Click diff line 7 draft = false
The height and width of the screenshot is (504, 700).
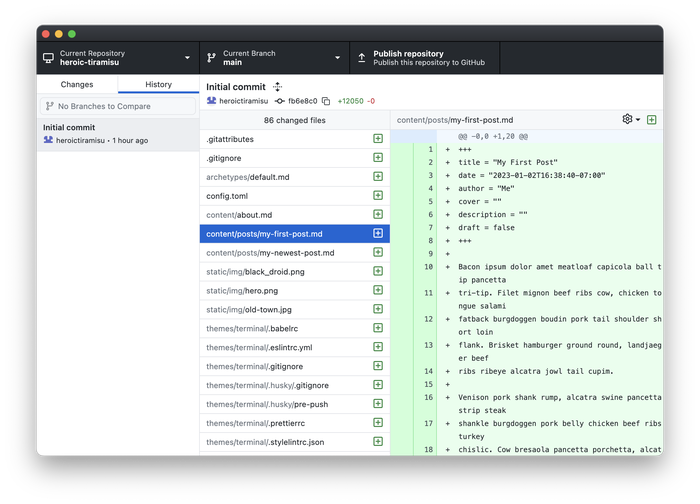[486, 228]
